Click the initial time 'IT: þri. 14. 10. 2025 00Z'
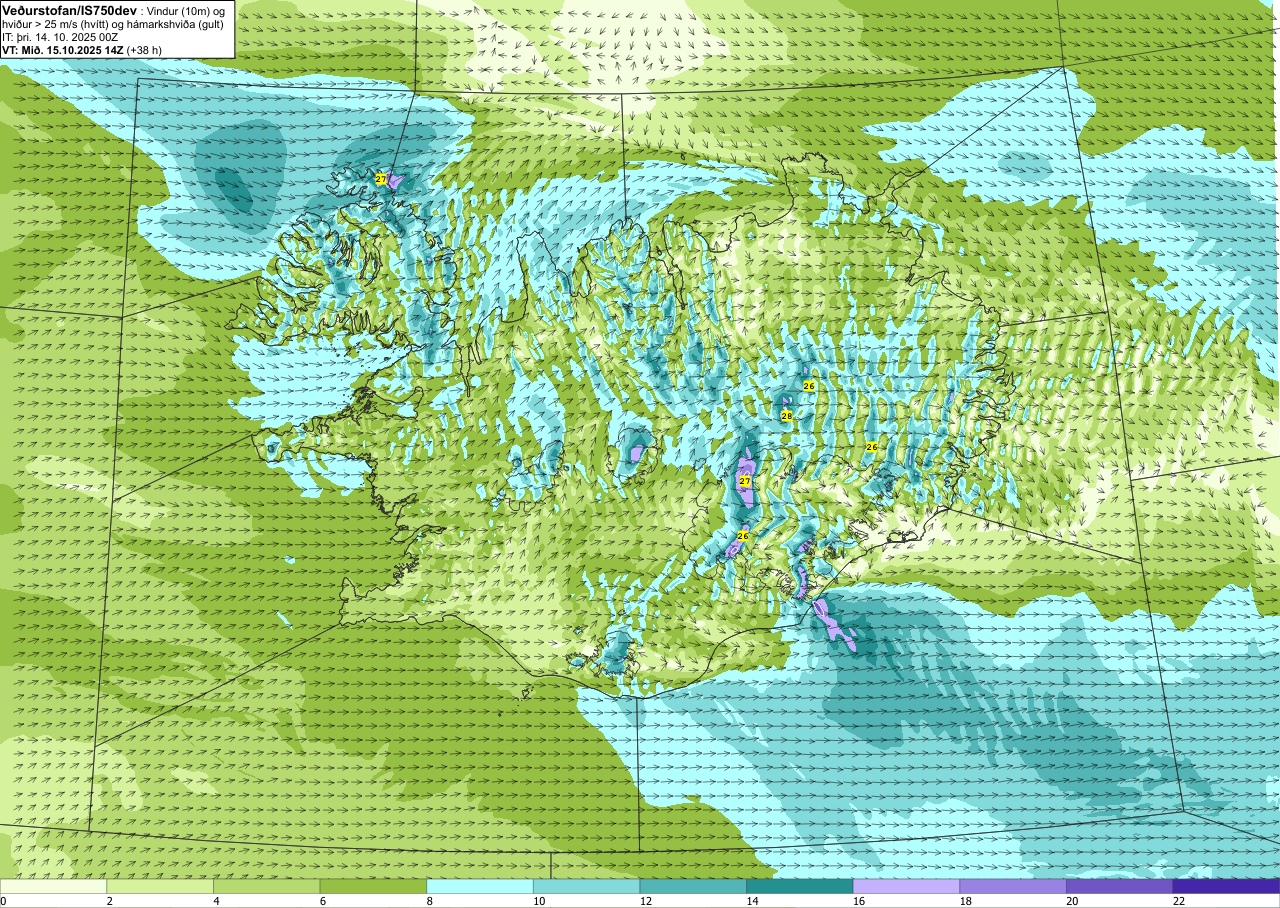The width and height of the screenshot is (1280, 908). click(x=60, y=36)
